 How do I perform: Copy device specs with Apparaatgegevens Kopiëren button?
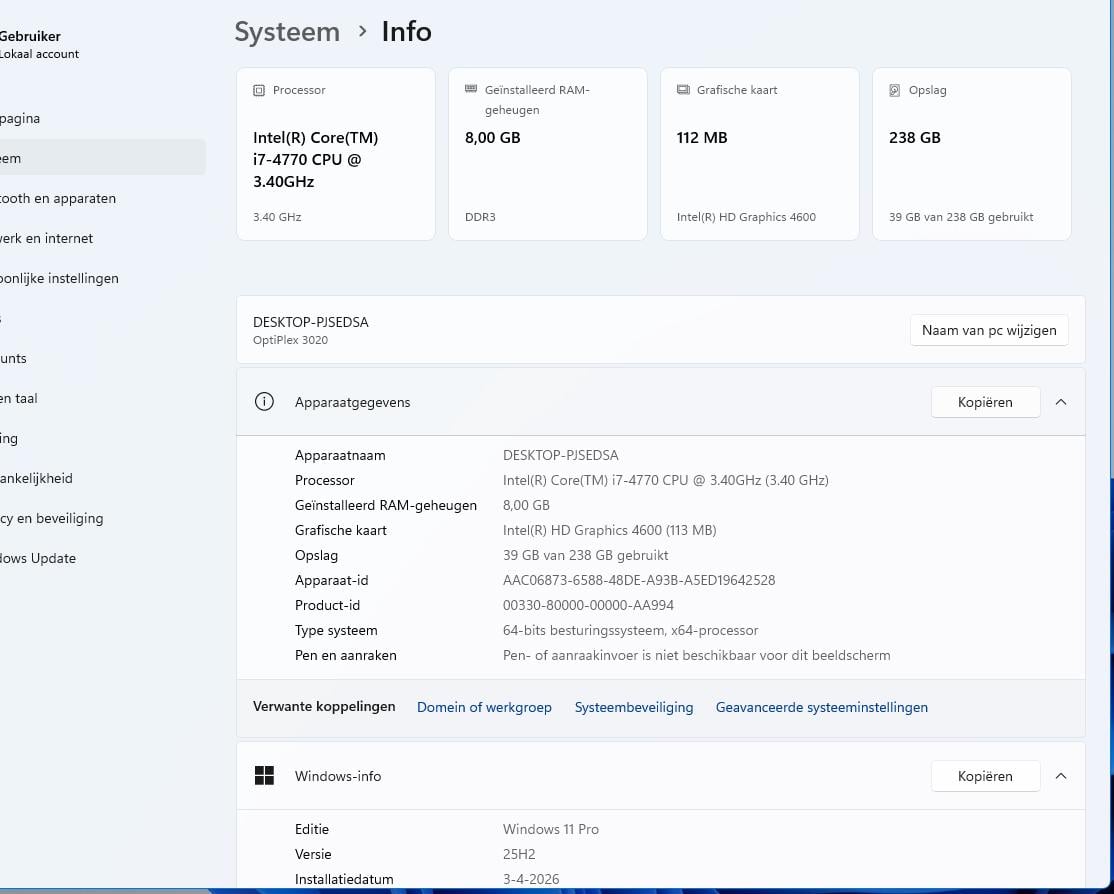click(984, 402)
